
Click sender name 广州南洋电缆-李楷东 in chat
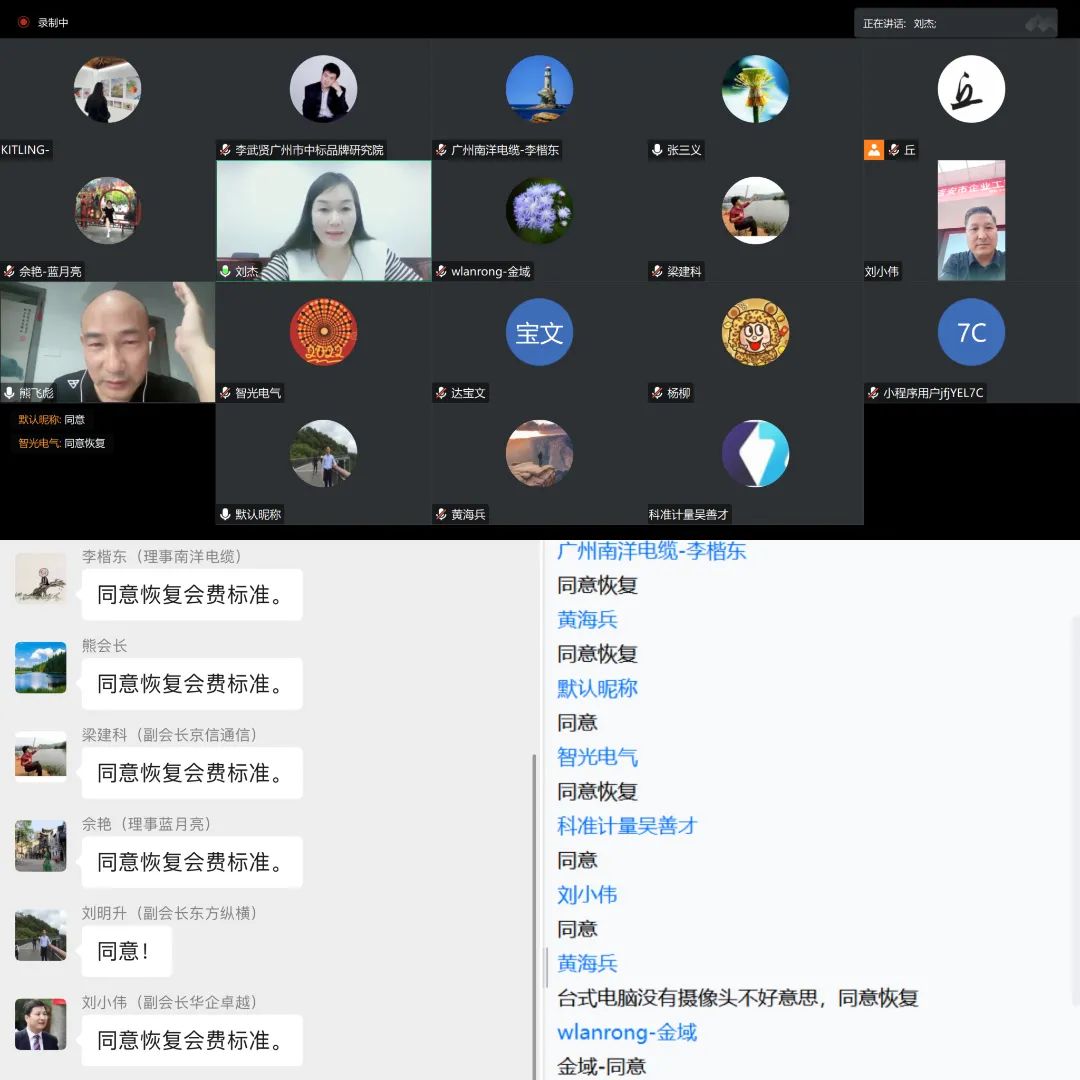(x=651, y=551)
